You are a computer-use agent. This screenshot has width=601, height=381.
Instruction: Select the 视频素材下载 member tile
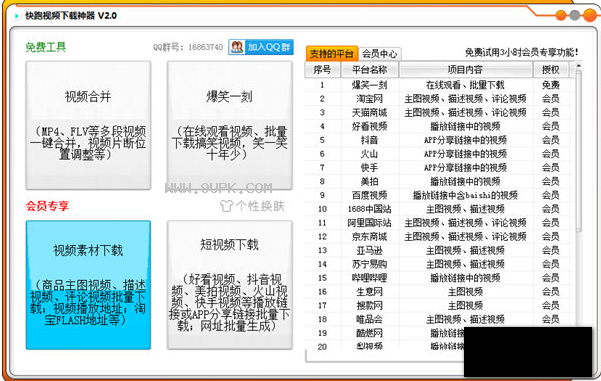tap(88, 285)
